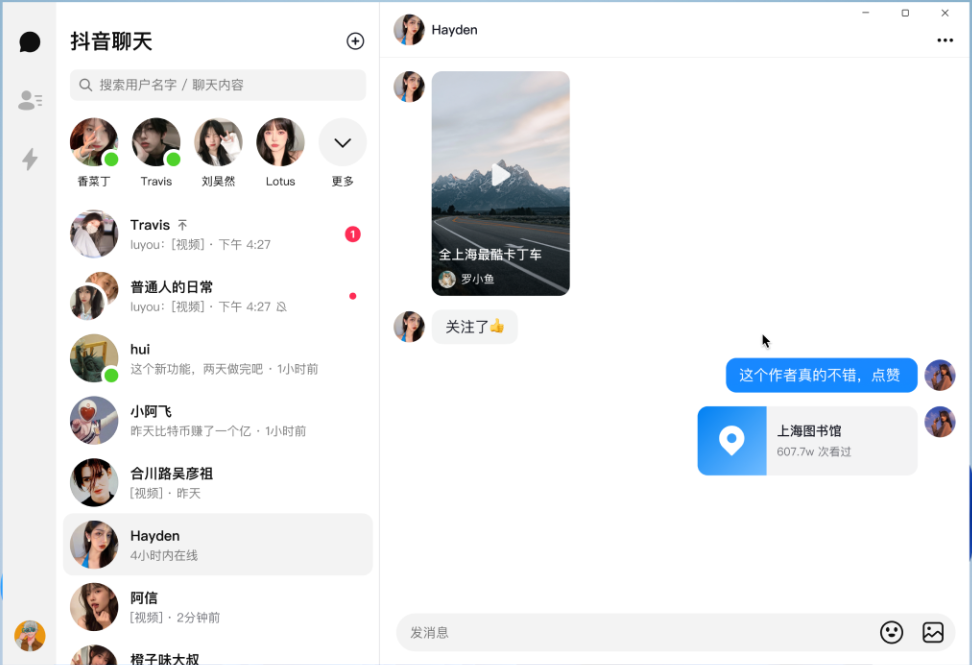This screenshot has height=665, width=972.
Task: Open Travis conversation with unread badge
Action: tap(218, 234)
